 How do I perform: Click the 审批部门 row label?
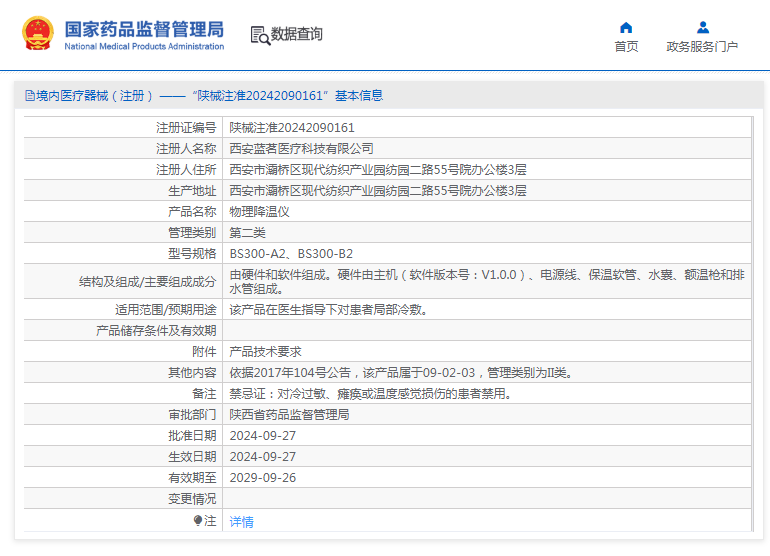[192, 415]
